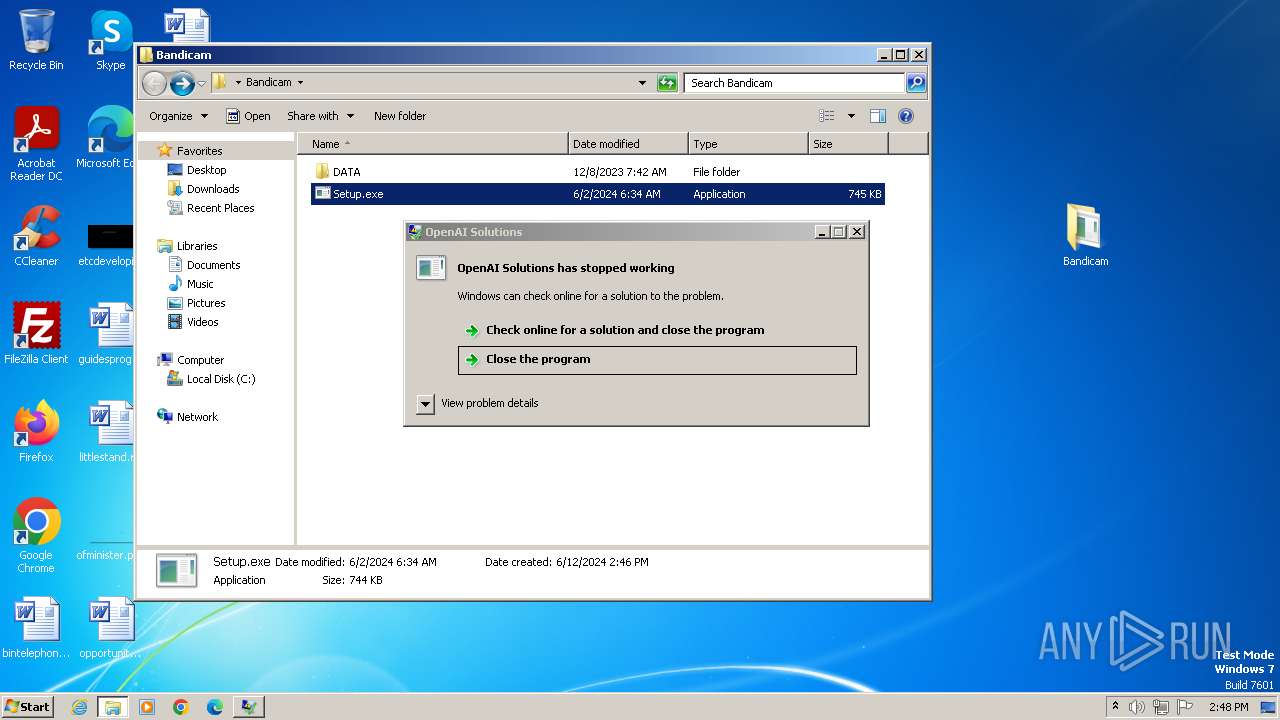Select Recent Places in navigation pane

[x=220, y=208]
